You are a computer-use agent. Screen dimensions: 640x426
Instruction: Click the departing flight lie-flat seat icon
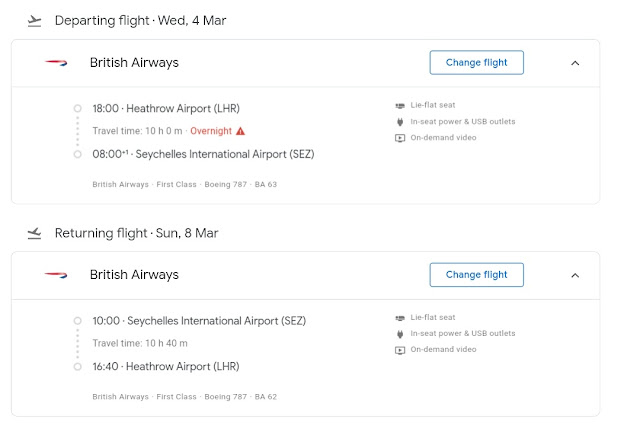(400, 105)
